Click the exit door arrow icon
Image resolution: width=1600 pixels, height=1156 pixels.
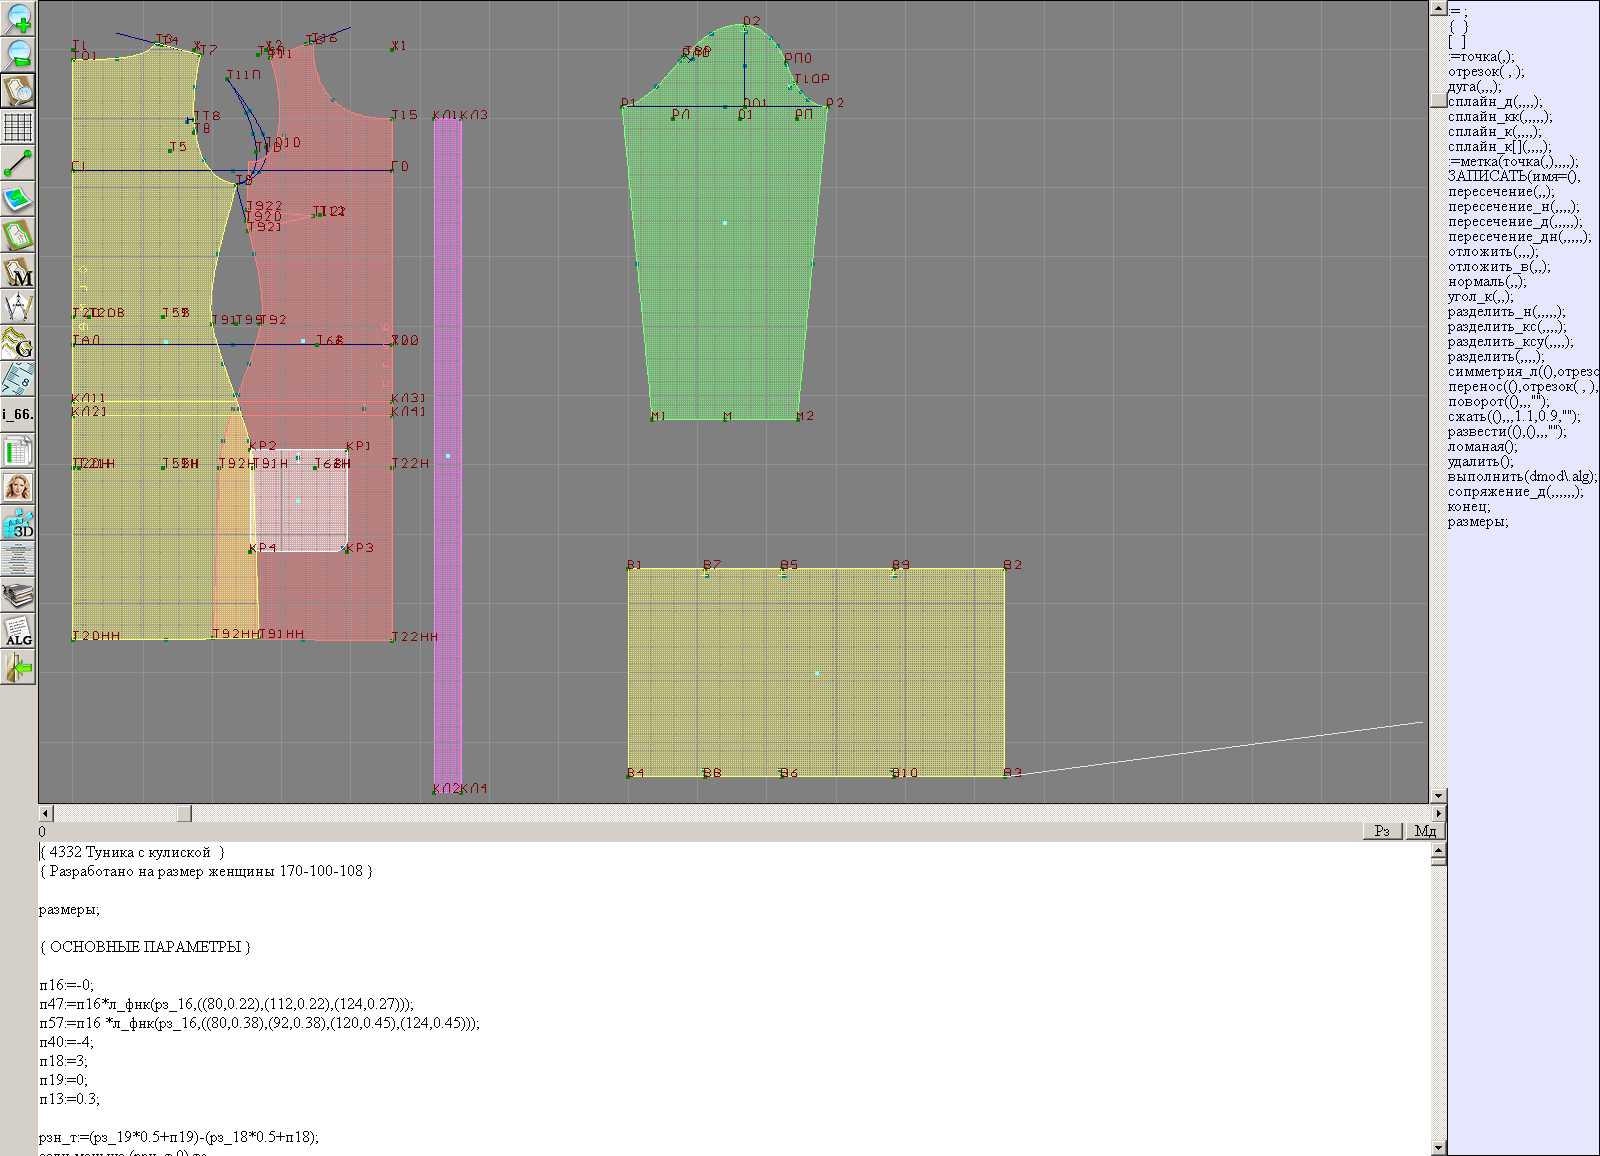coord(18,668)
